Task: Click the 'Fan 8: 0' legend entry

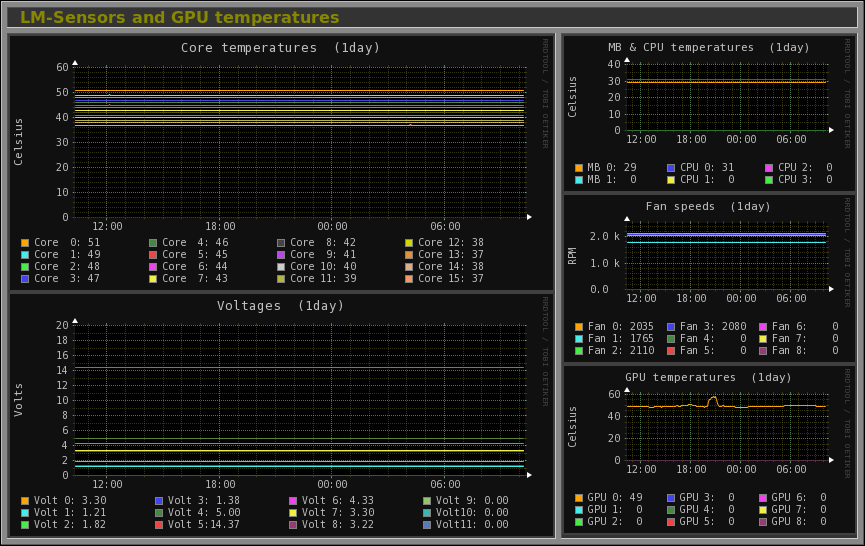Action: click(799, 351)
